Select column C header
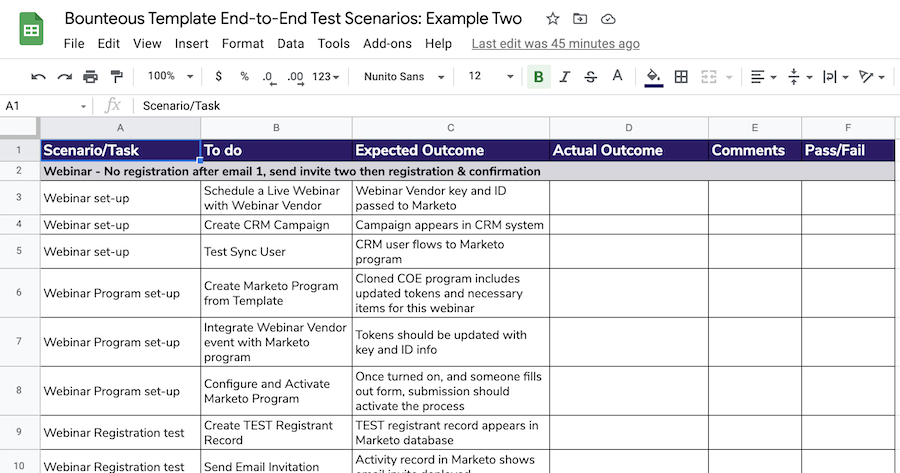The height and width of the screenshot is (473, 900). (x=451, y=128)
